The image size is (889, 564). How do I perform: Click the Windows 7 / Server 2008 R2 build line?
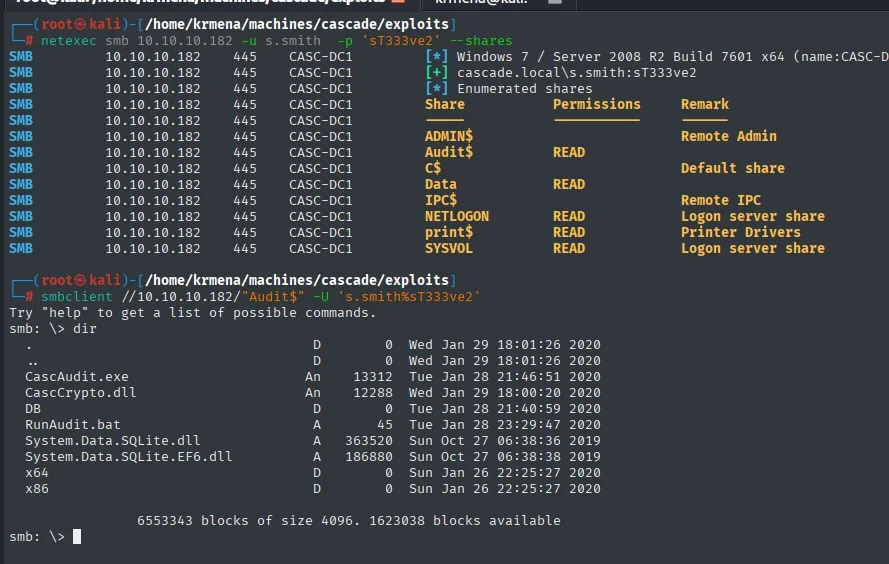coord(672,57)
